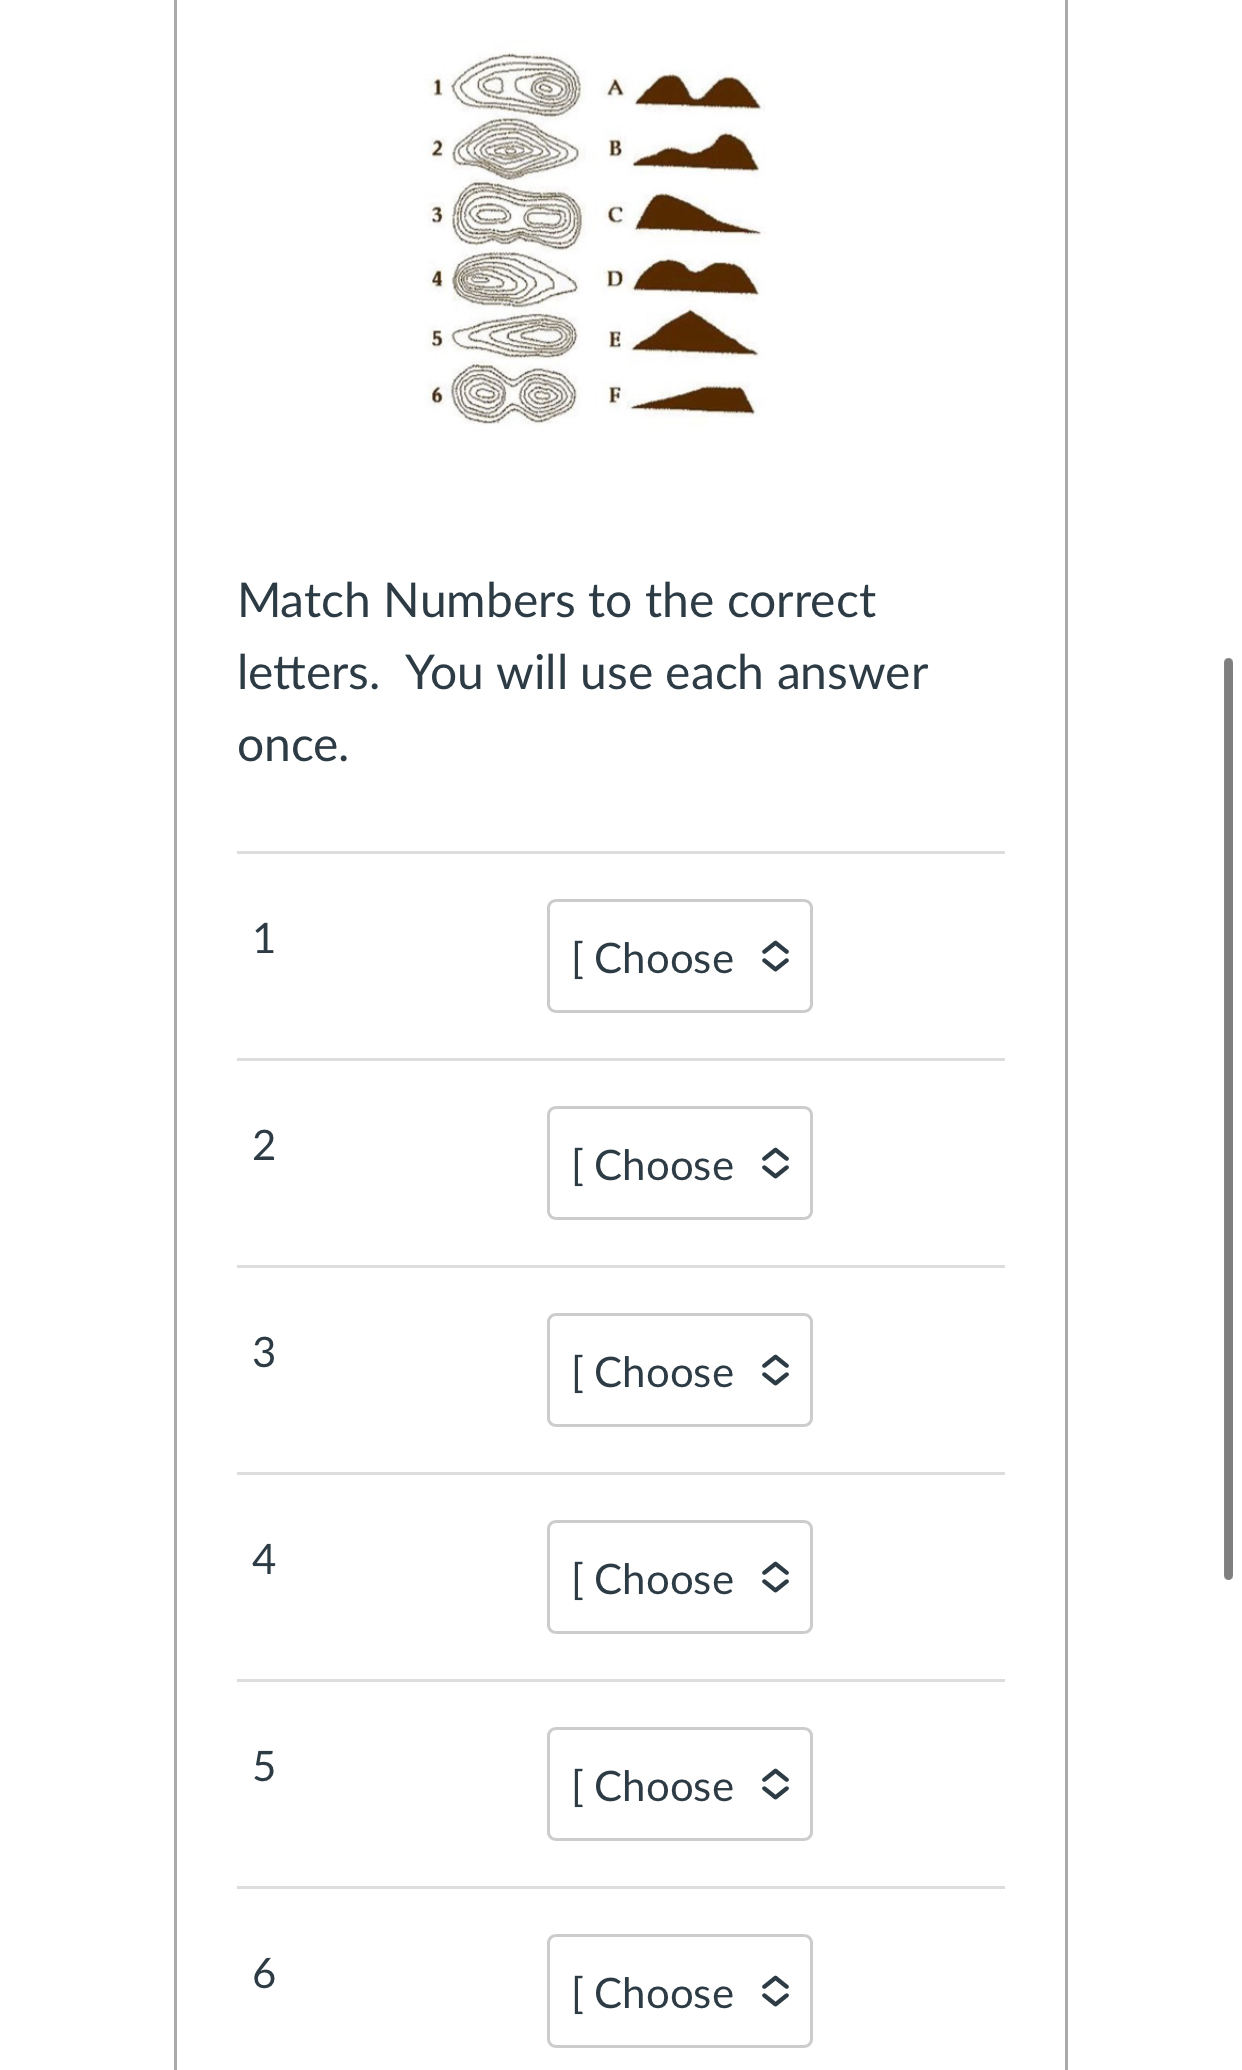Click contour map number 6 in diagram
Image resolution: width=1242 pixels, height=2070 pixels.
(516, 394)
